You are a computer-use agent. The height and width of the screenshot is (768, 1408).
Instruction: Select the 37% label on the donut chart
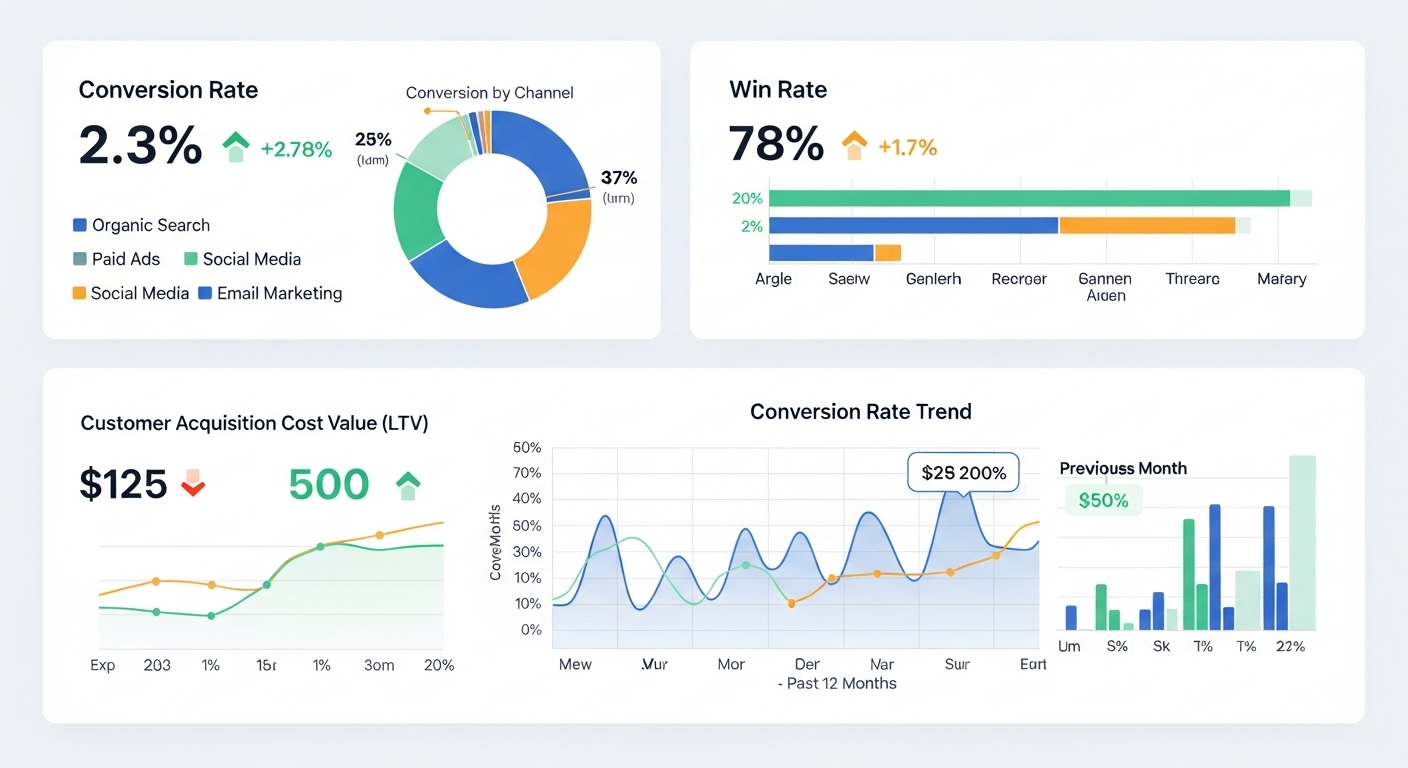pyautogui.click(x=618, y=179)
